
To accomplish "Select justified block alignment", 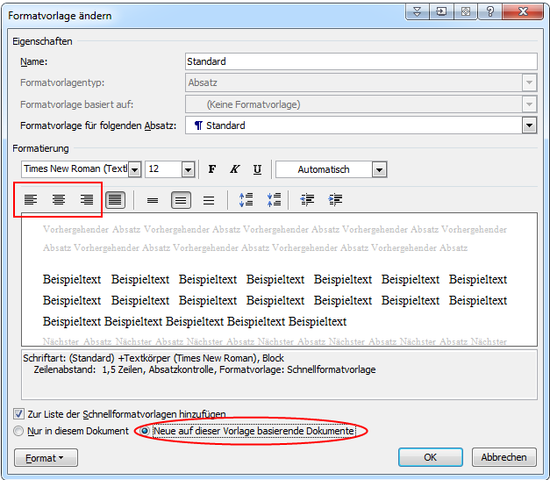I will pos(115,200).
